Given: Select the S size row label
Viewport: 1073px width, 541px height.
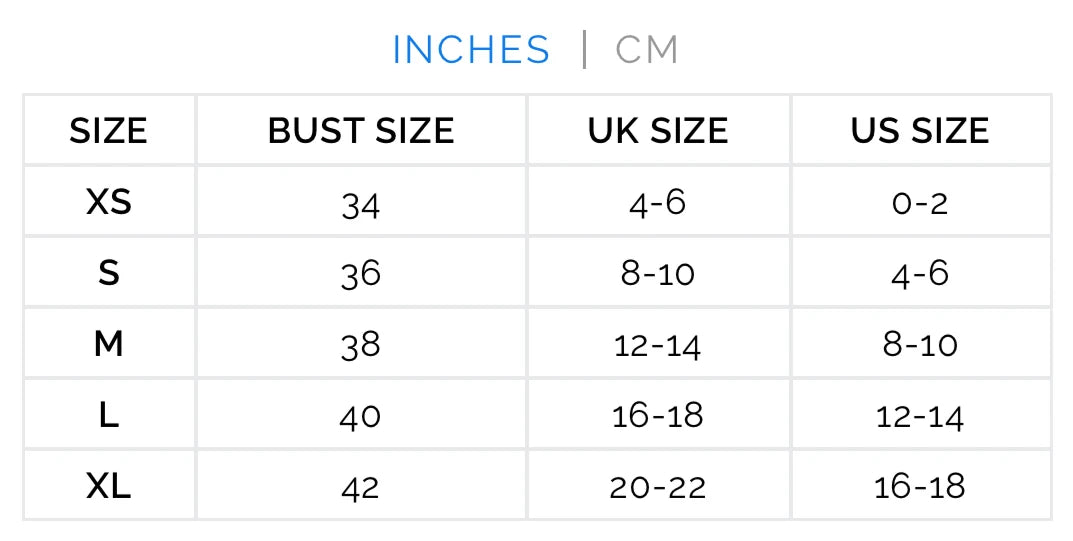Looking at the screenshot, I should [x=108, y=274].
